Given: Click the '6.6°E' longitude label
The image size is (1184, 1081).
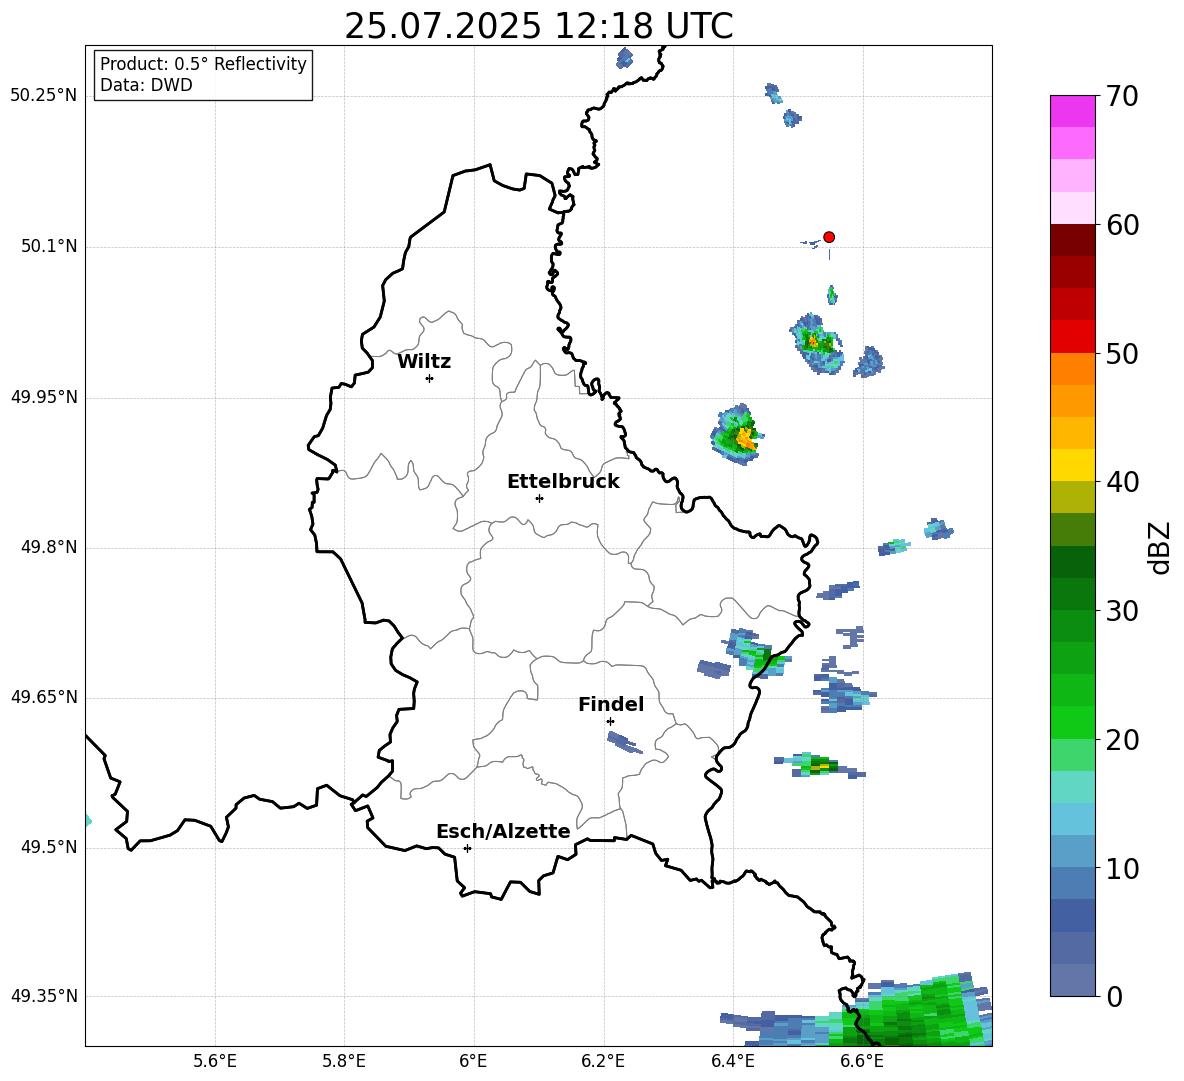Looking at the screenshot, I should point(862,1061).
